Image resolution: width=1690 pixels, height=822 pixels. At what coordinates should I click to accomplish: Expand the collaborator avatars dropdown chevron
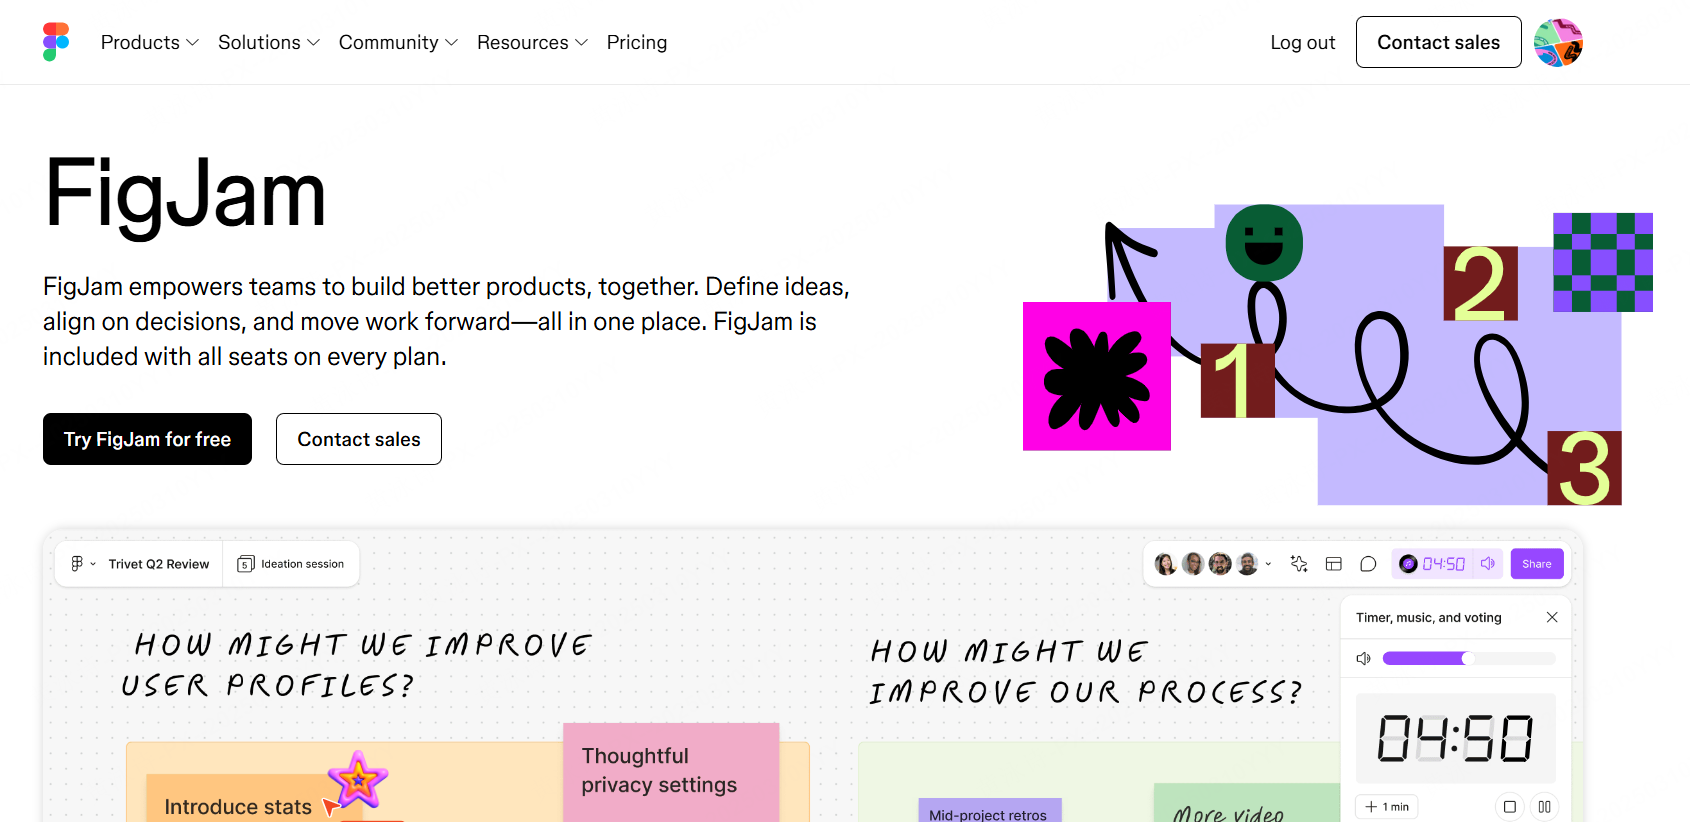coord(1268,564)
